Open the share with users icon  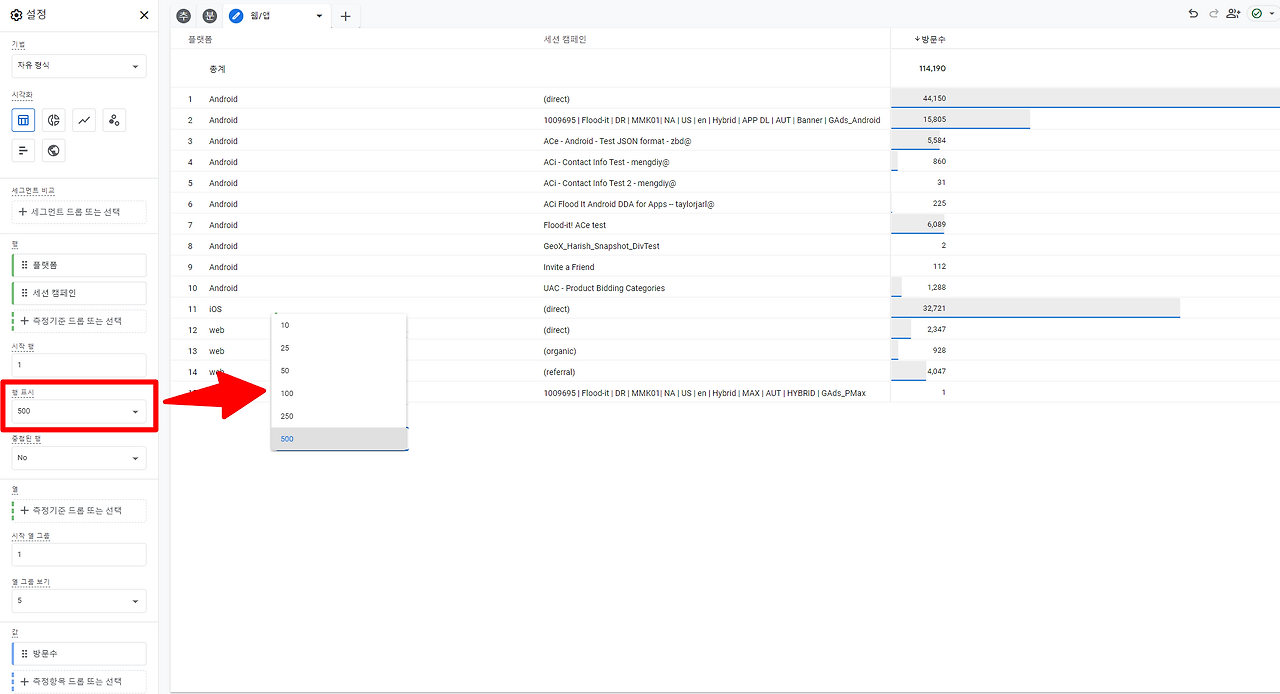tap(1233, 14)
